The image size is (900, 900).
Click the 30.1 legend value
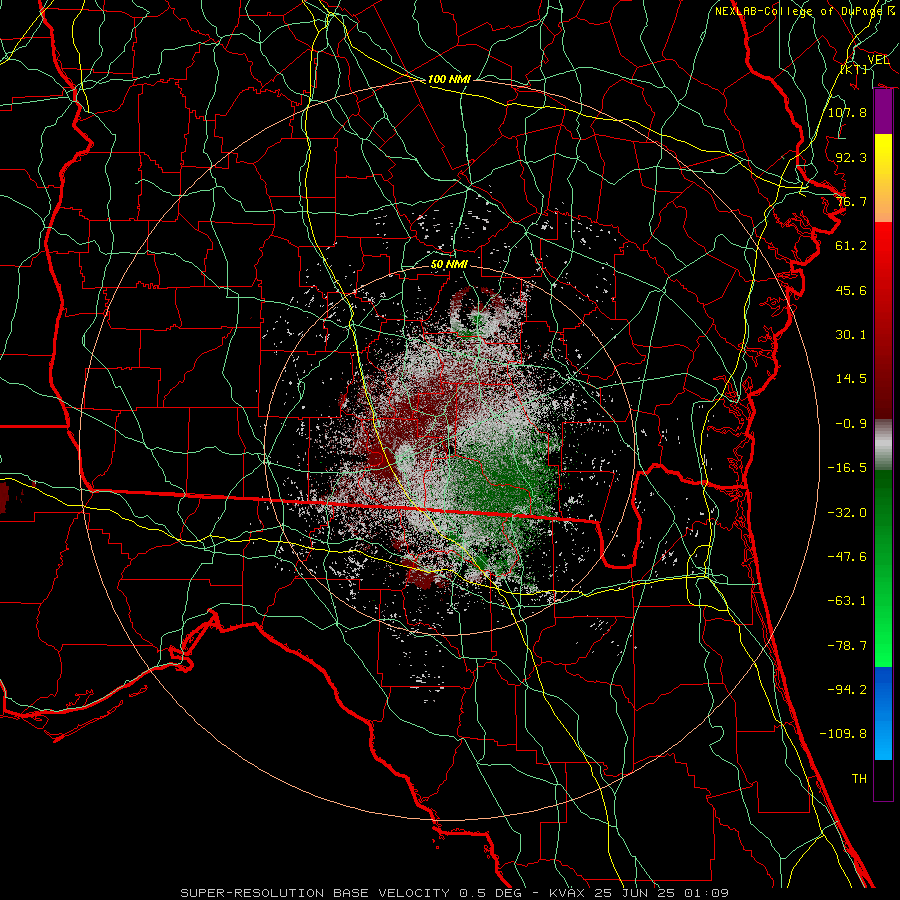pyautogui.click(x=851, y=335)
